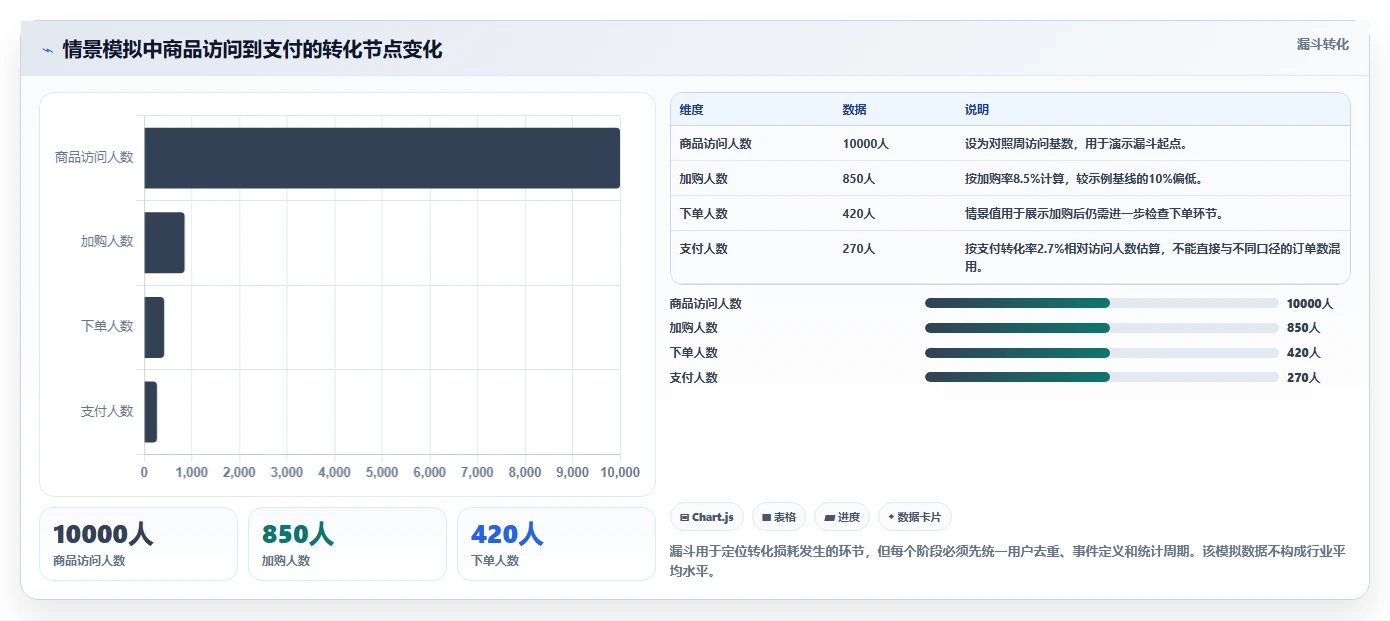Viewport: 1390px width, 621px height.
Task: Click the description starting 按支付转化率2.7%
Action: [x=1152, y=258]
